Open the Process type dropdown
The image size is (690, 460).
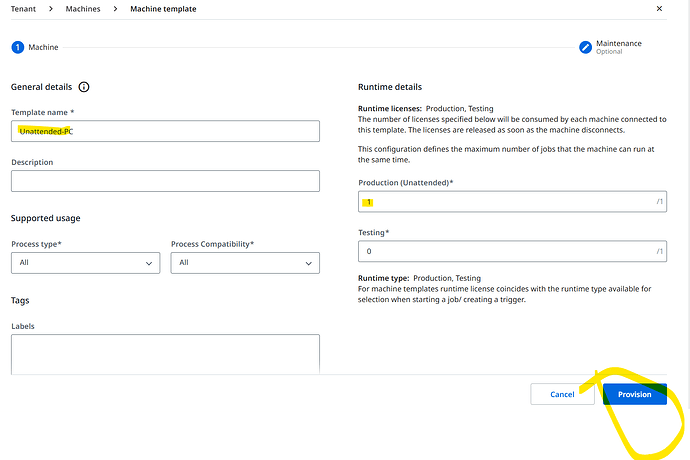coord(86,263)
